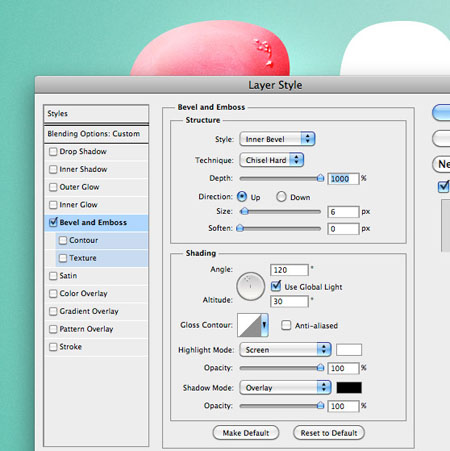Click the Make Default button
The width and height of the screenshot is (450, 451).
pyautogui.click(x=246, y=433)
